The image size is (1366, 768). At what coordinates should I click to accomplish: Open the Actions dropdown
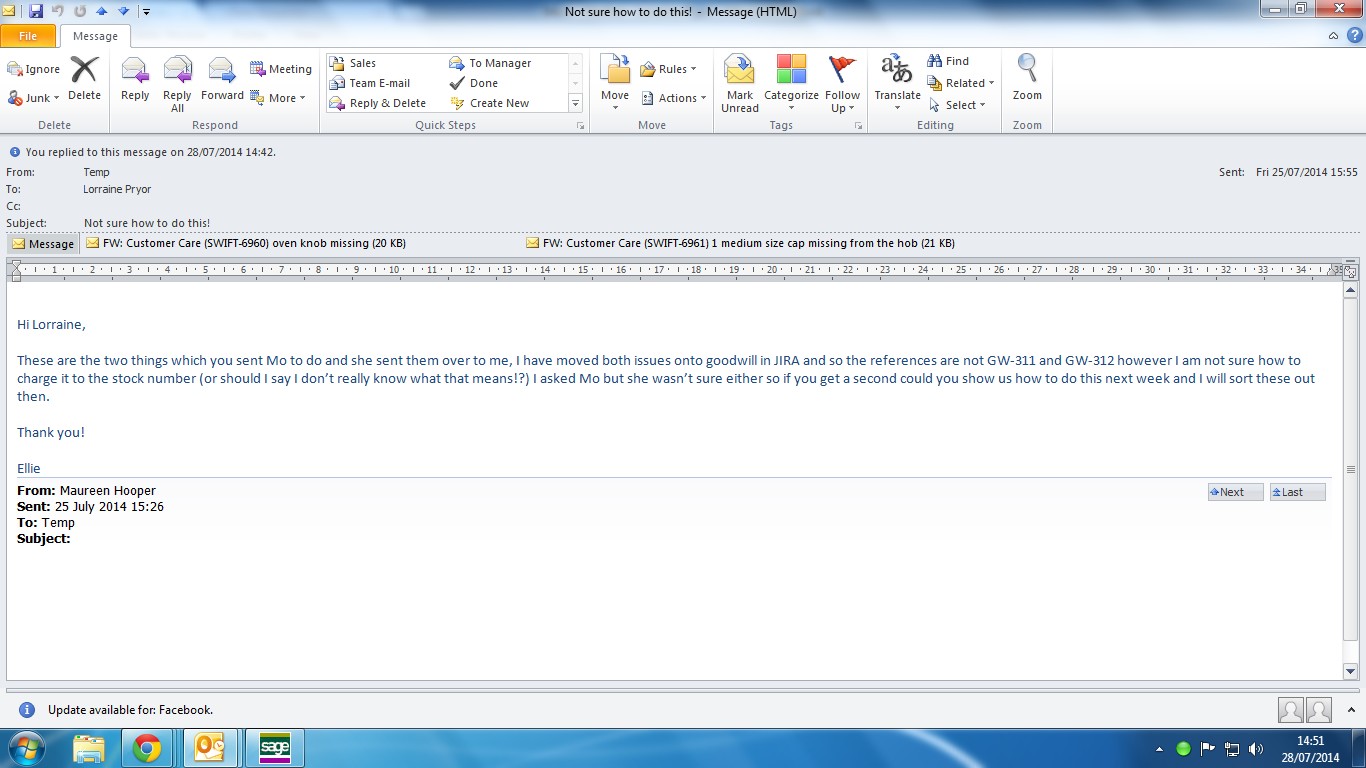pos(673,98)
